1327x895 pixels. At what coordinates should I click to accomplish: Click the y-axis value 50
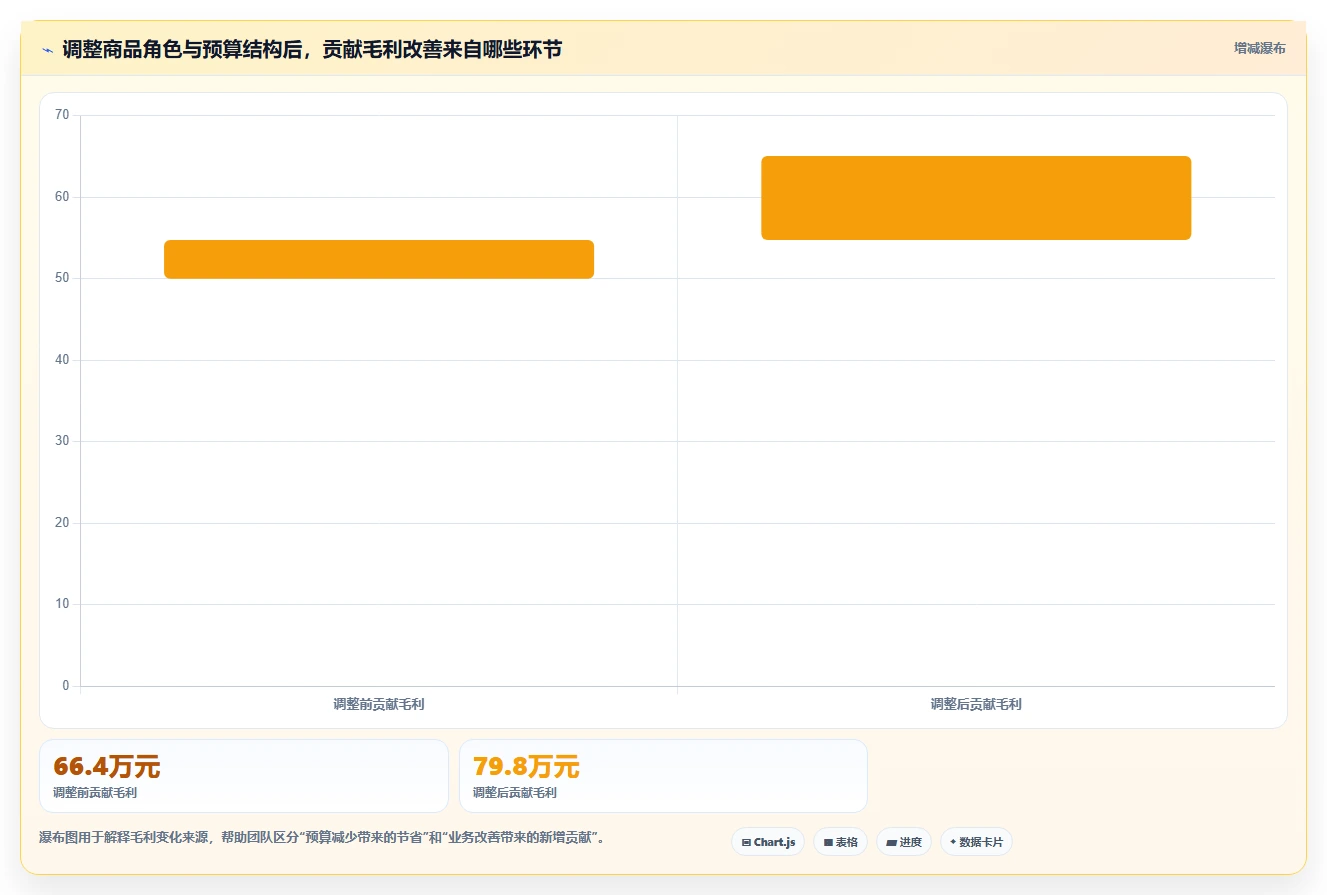tap(62, 278)
